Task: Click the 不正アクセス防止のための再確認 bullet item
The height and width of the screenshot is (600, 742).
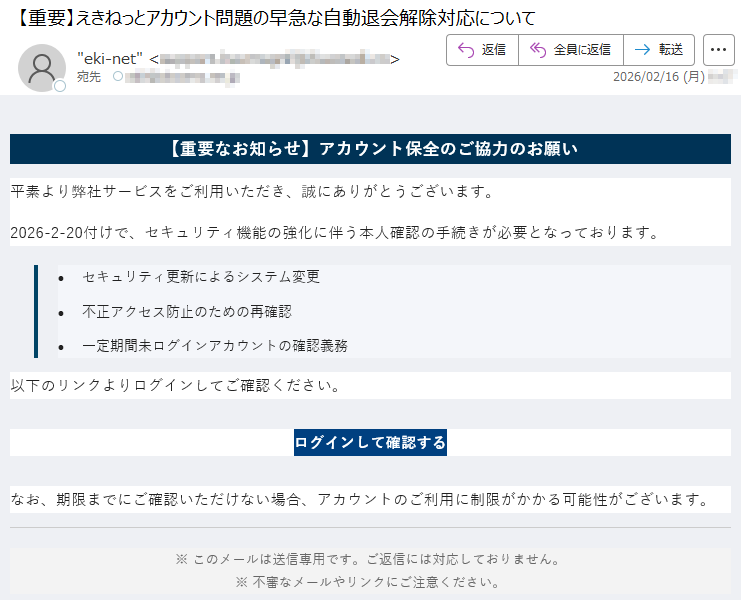Action: (x=187, y=311)
